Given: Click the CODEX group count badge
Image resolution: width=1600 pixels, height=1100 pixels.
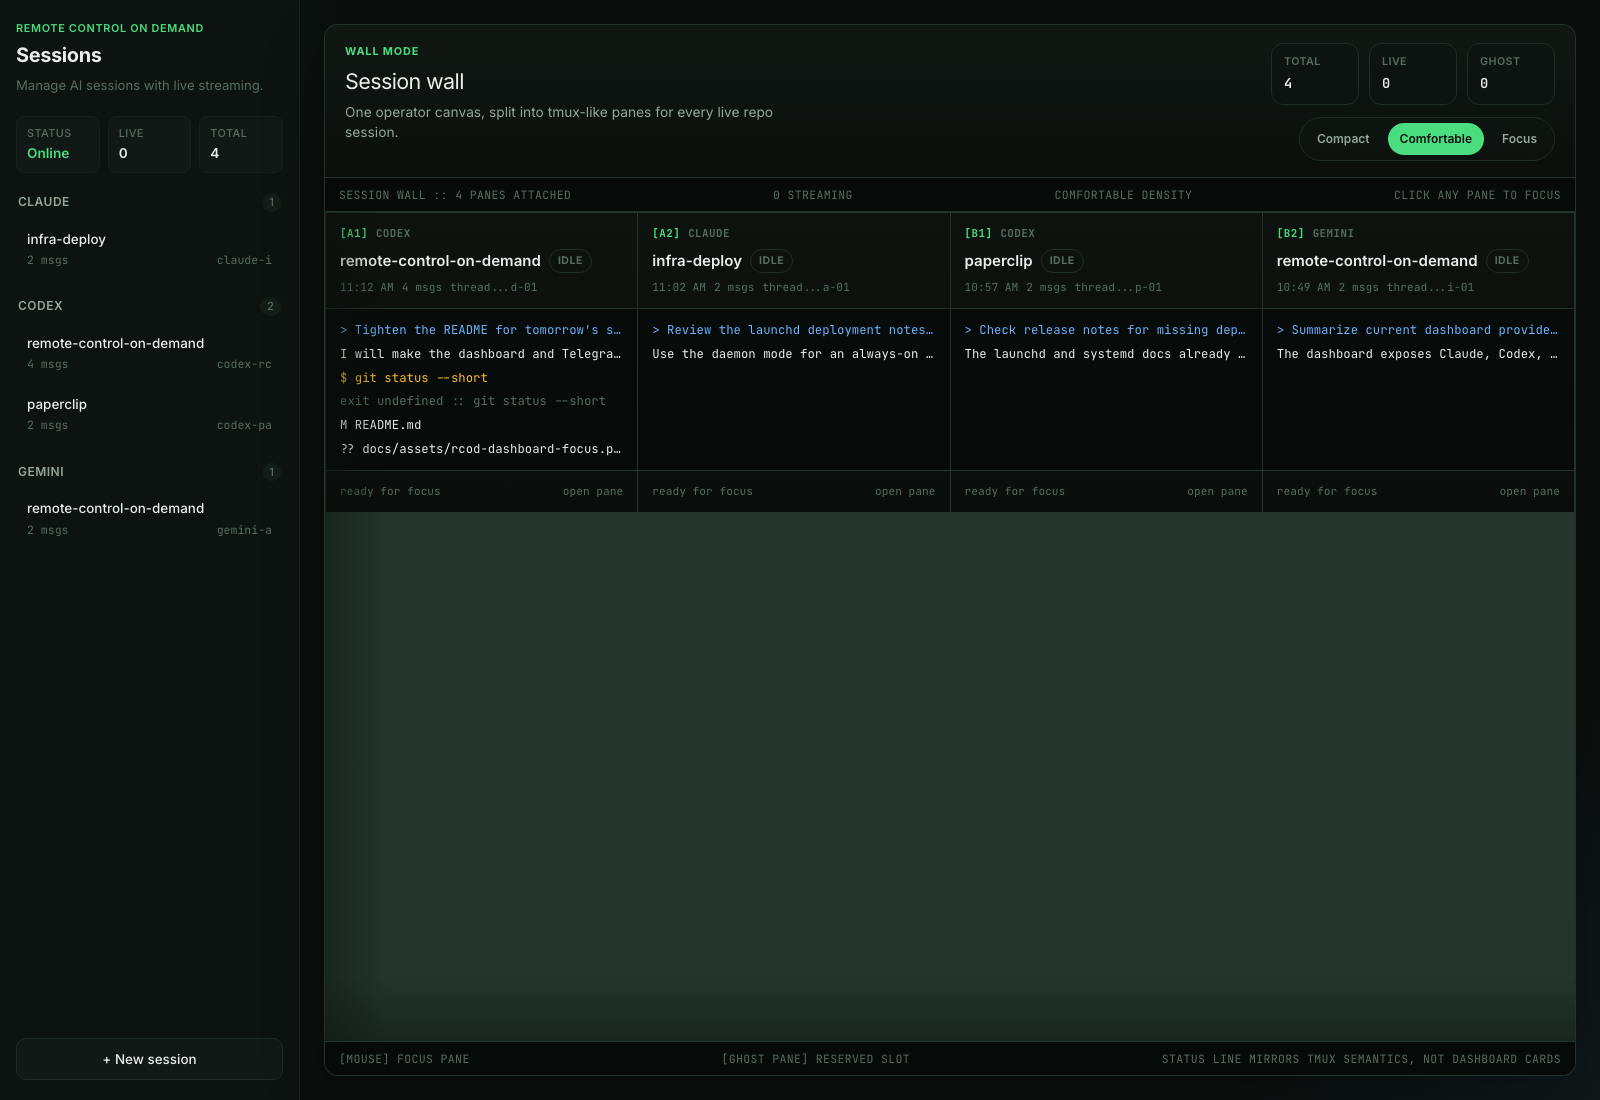Looking at the screenshot, I should click(x=271, y=307).
